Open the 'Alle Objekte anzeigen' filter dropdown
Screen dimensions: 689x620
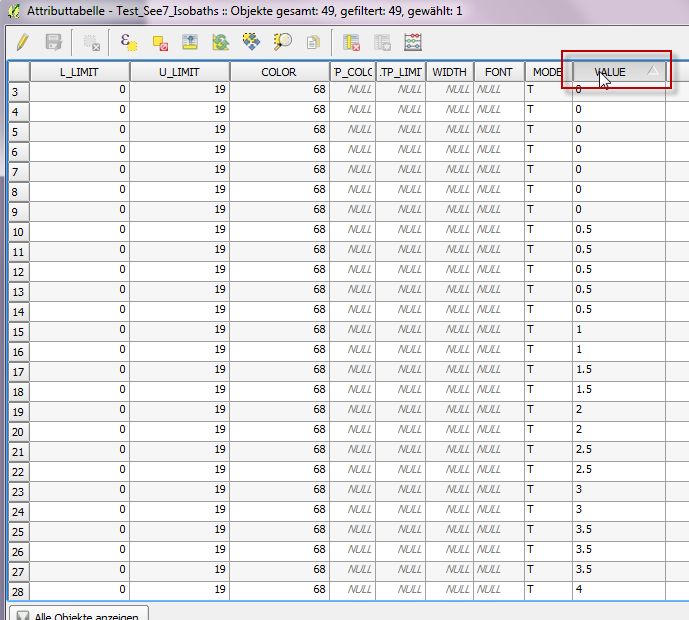tap(79, 614)
